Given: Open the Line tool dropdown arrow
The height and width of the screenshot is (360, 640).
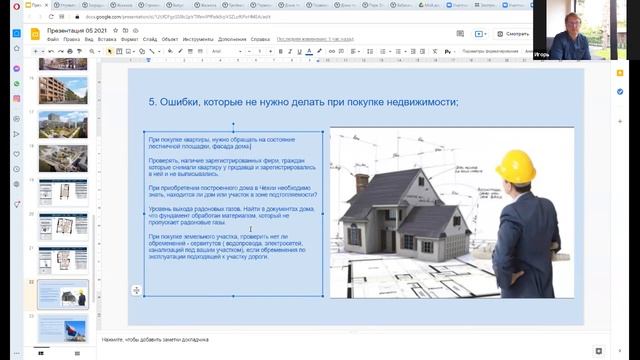Looking at the screenshot, I should click(159, 51).
